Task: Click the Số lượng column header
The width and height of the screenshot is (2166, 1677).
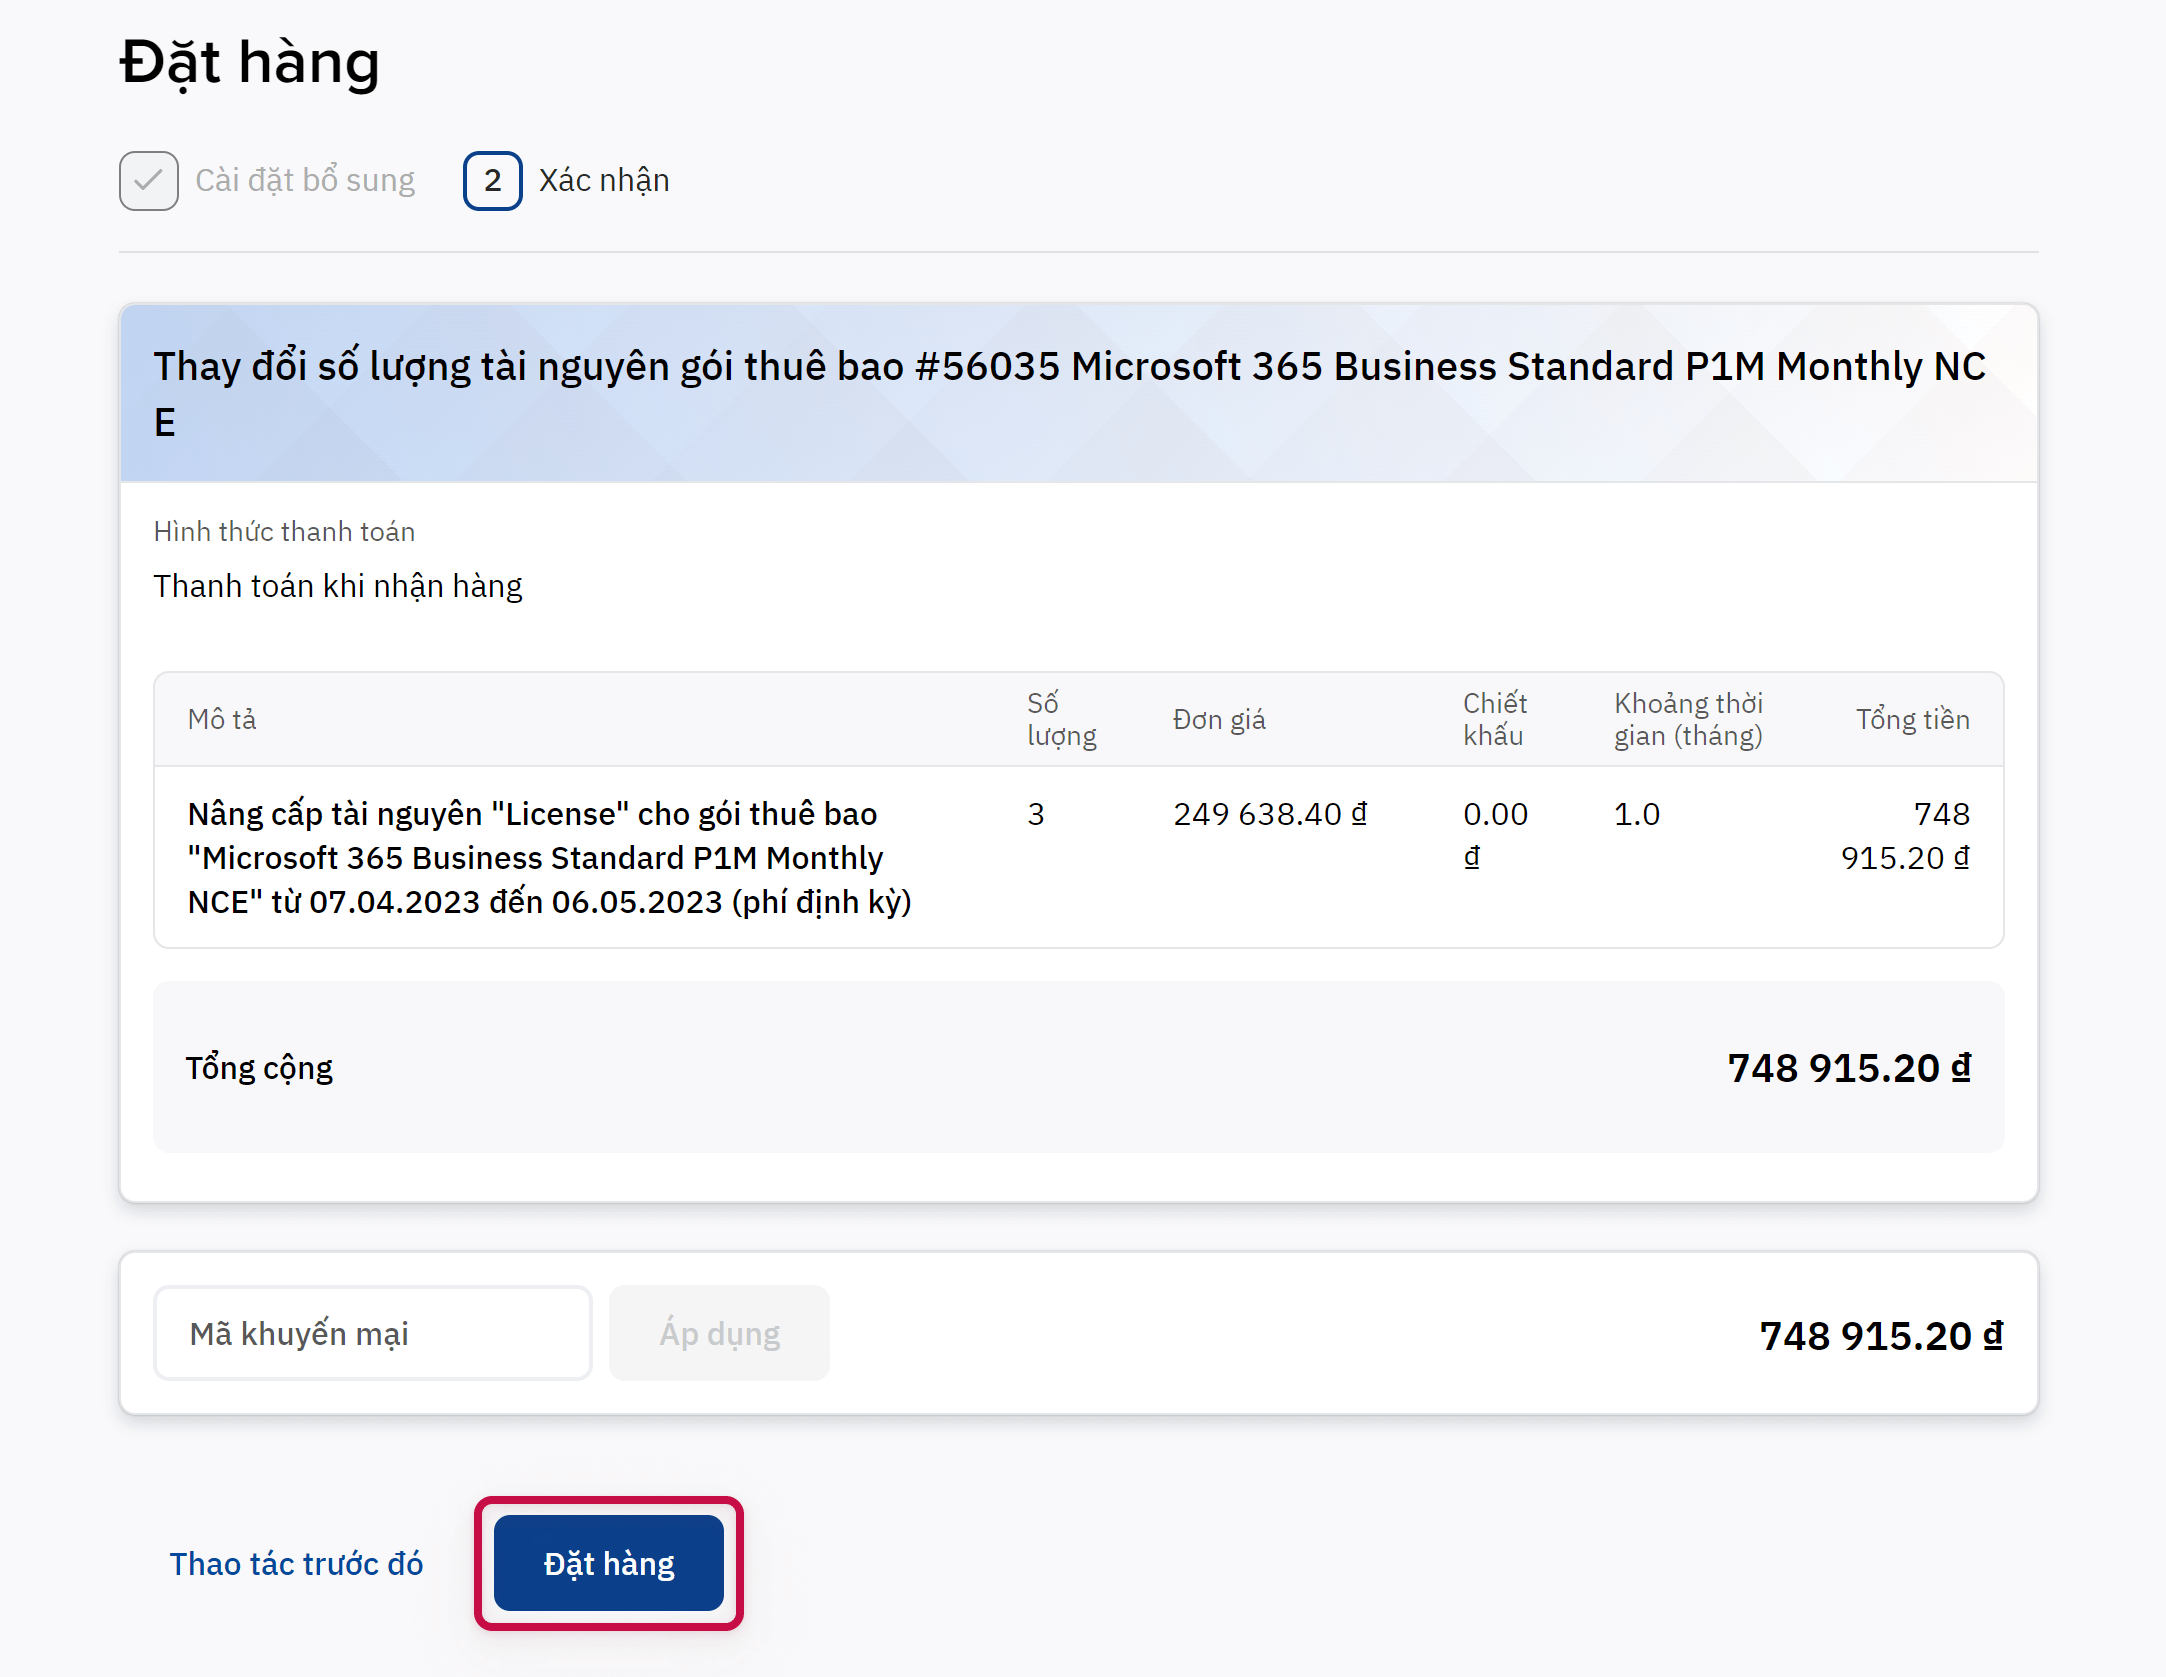Action: (1061, 719)
